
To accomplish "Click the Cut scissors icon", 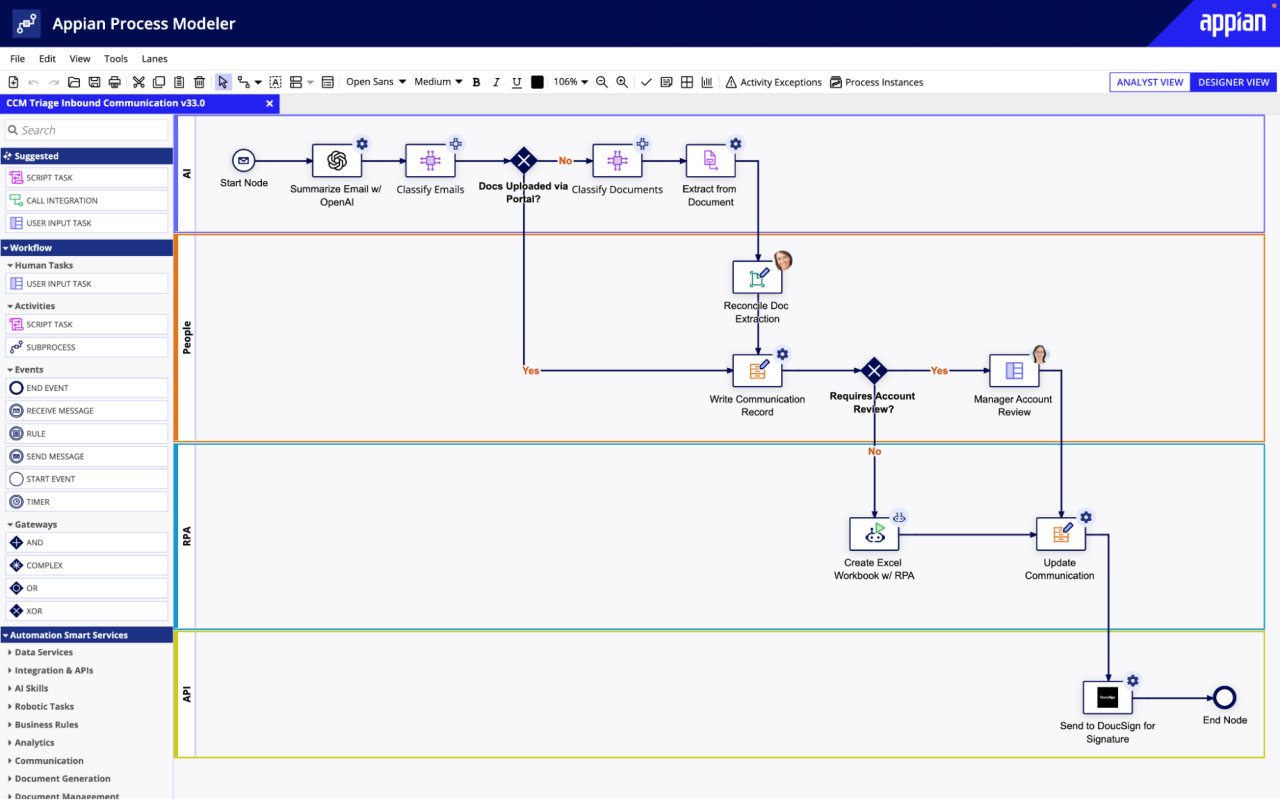I will (x=139, y=82).
